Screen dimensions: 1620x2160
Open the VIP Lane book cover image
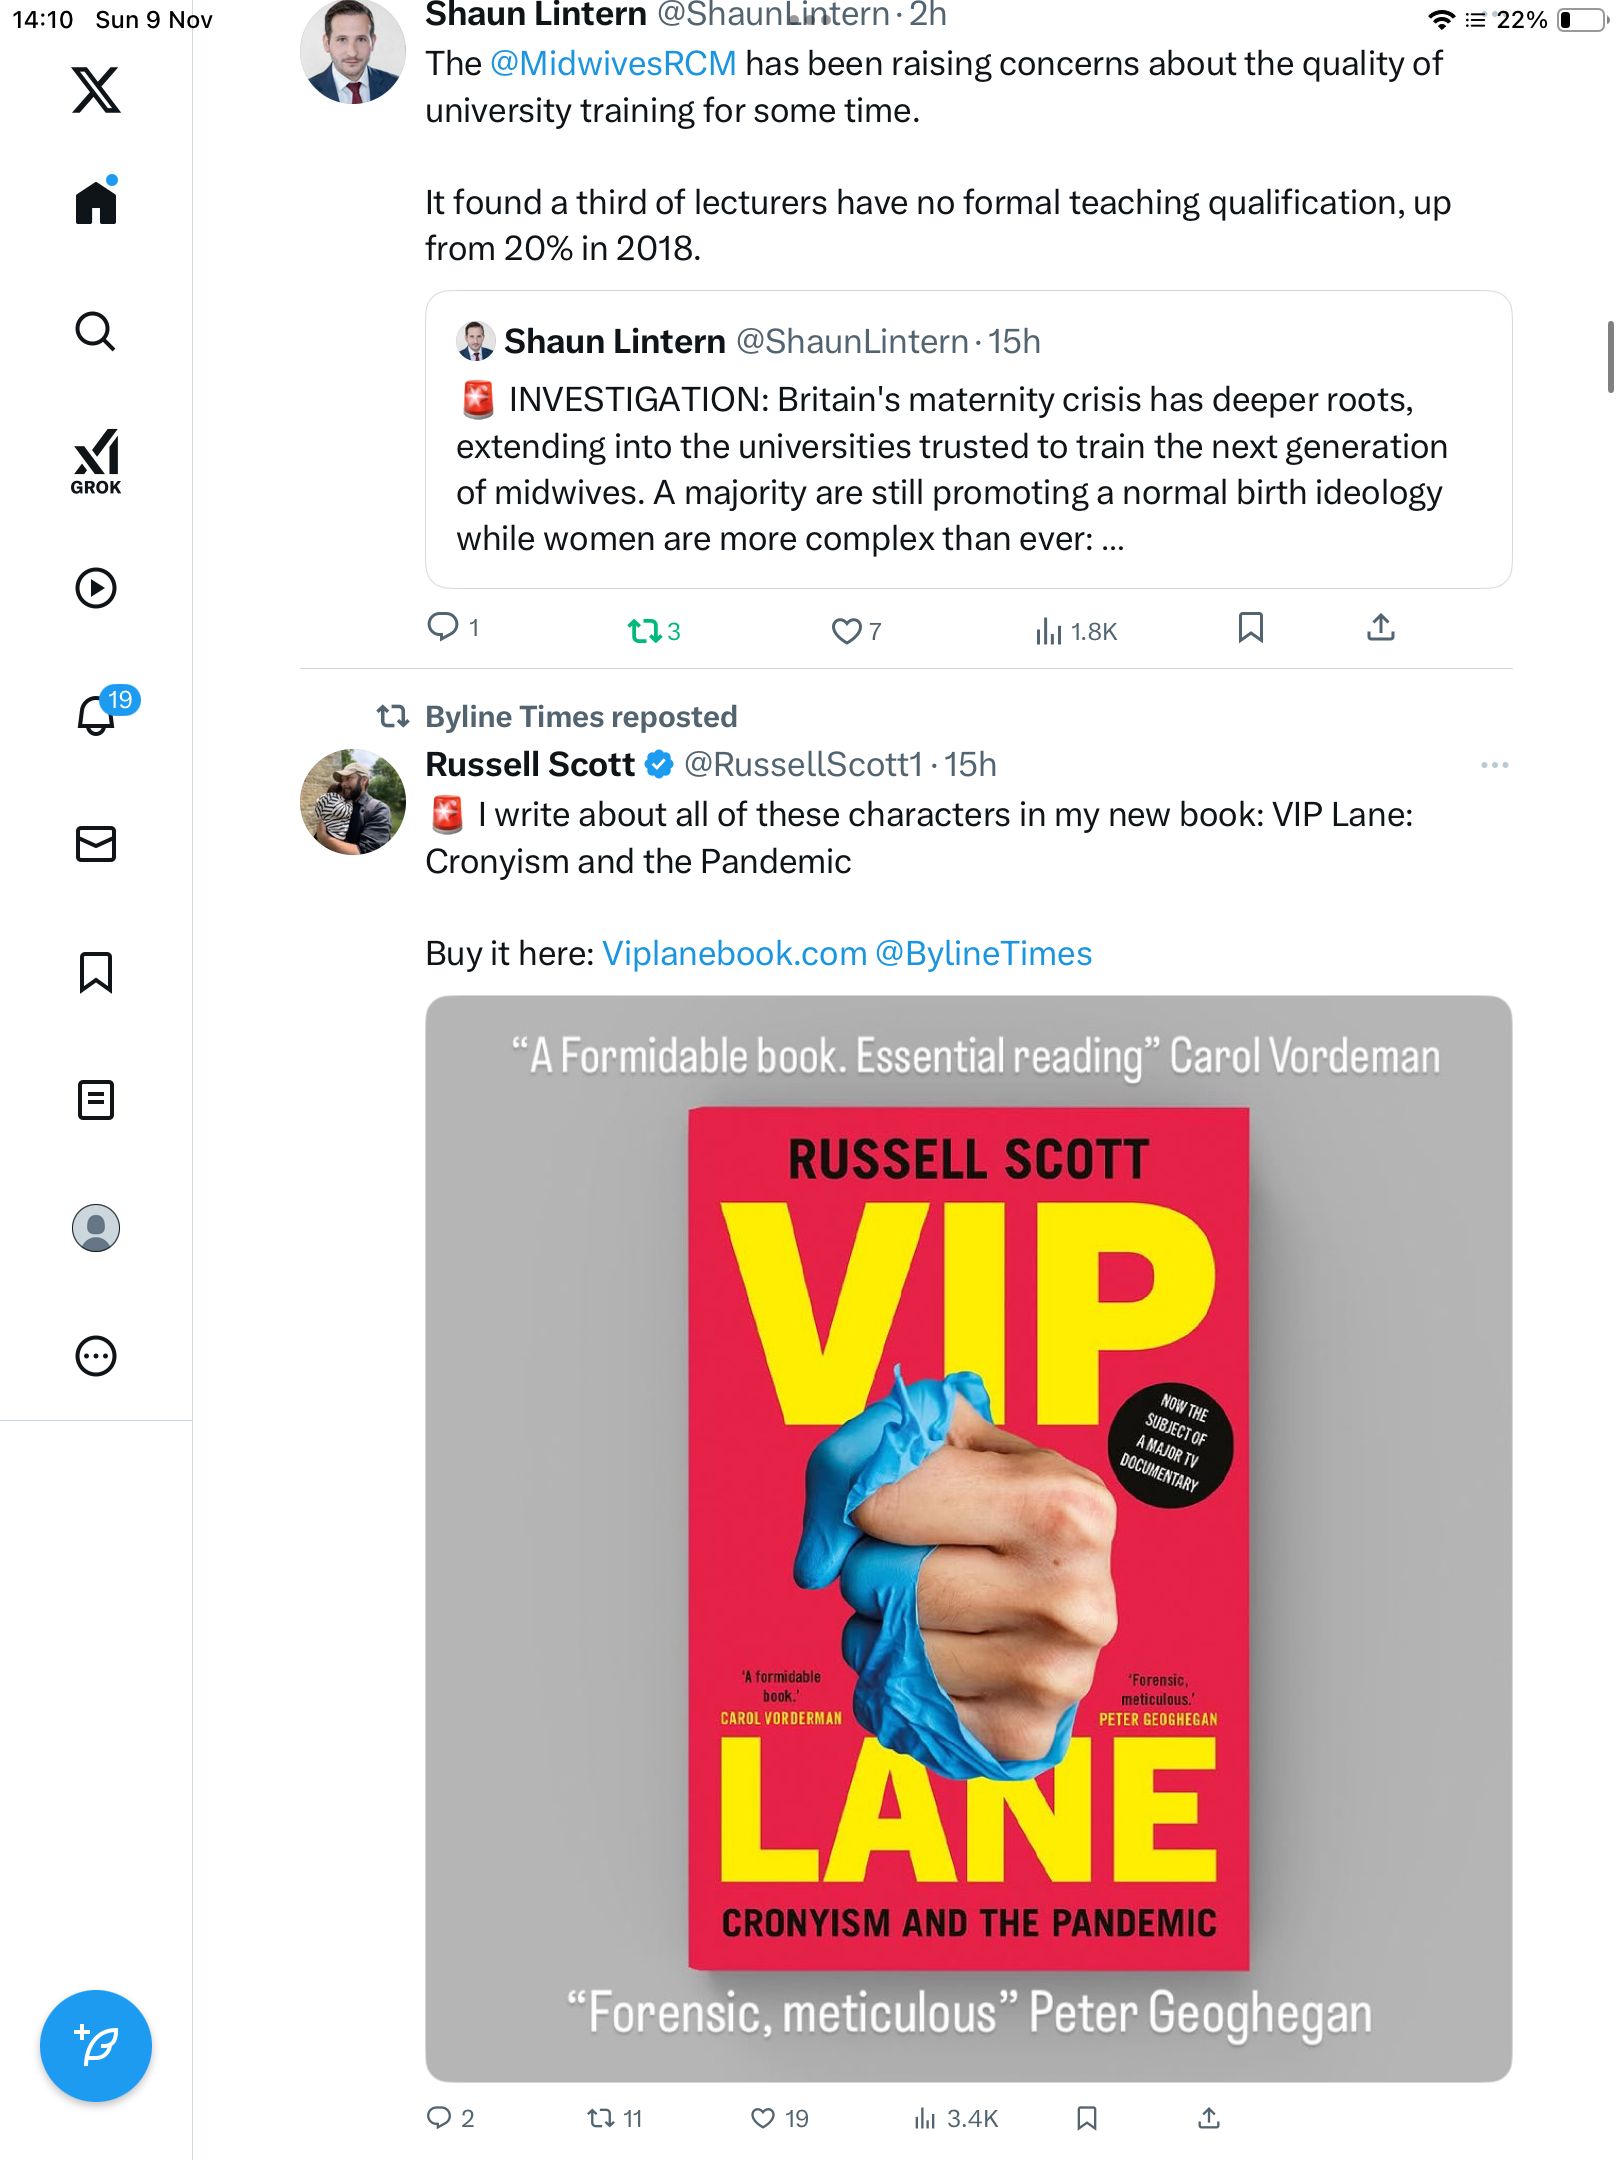(968, 1538)
